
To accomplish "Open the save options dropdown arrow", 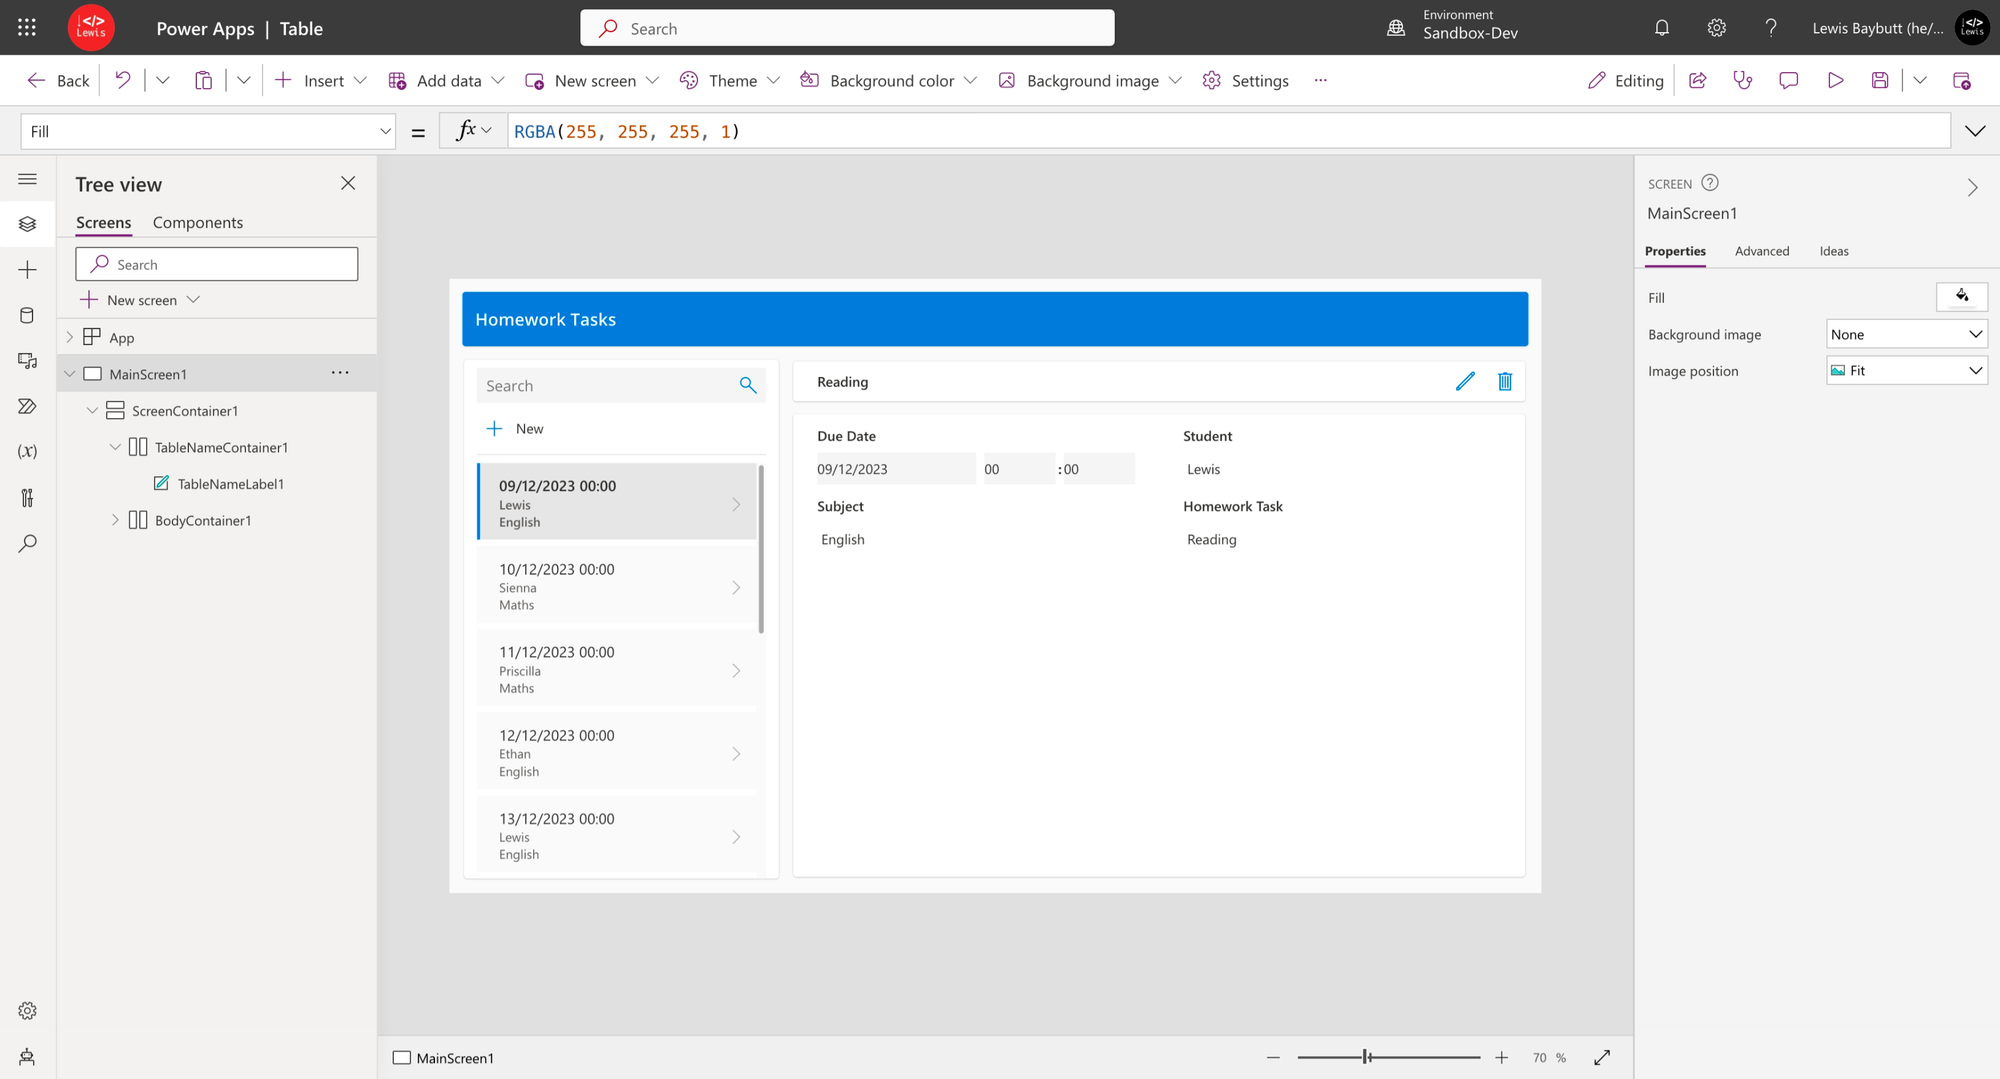I will point(1920,80).
